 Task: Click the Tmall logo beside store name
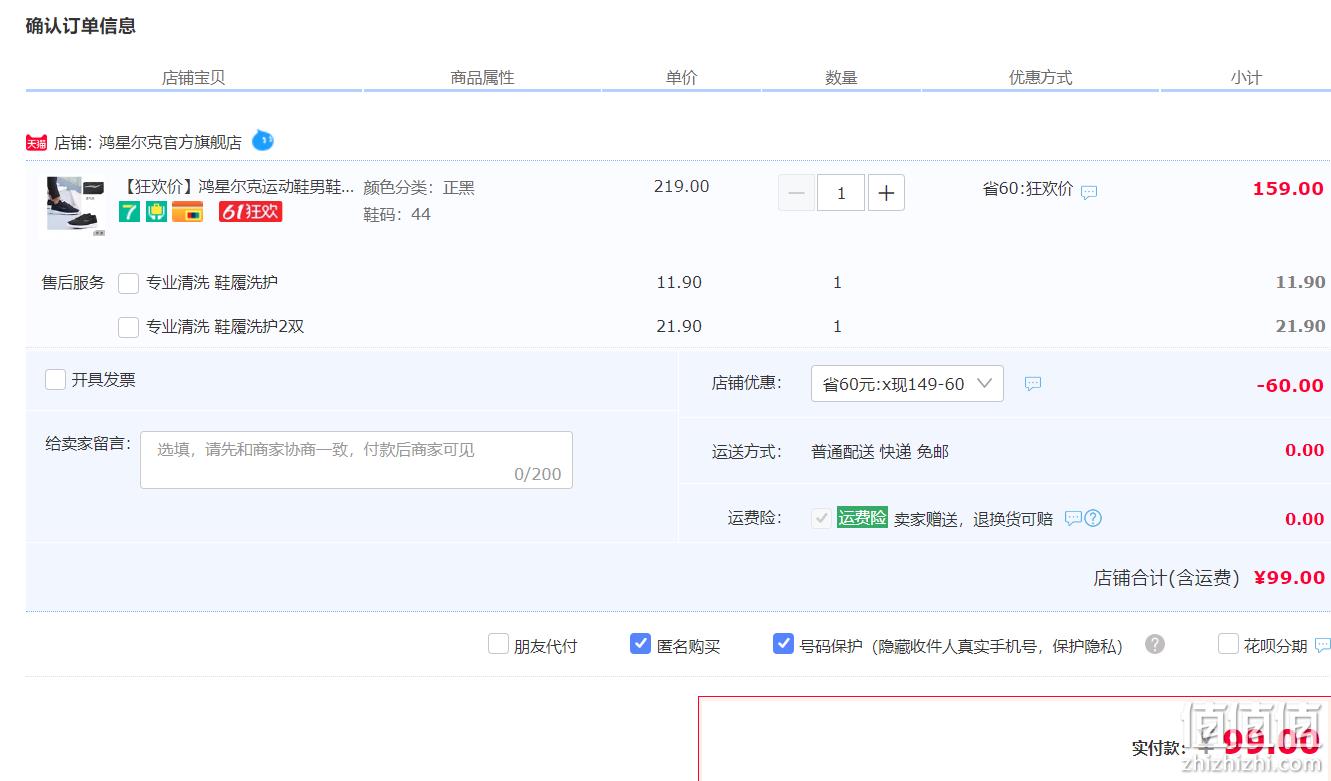36,143
